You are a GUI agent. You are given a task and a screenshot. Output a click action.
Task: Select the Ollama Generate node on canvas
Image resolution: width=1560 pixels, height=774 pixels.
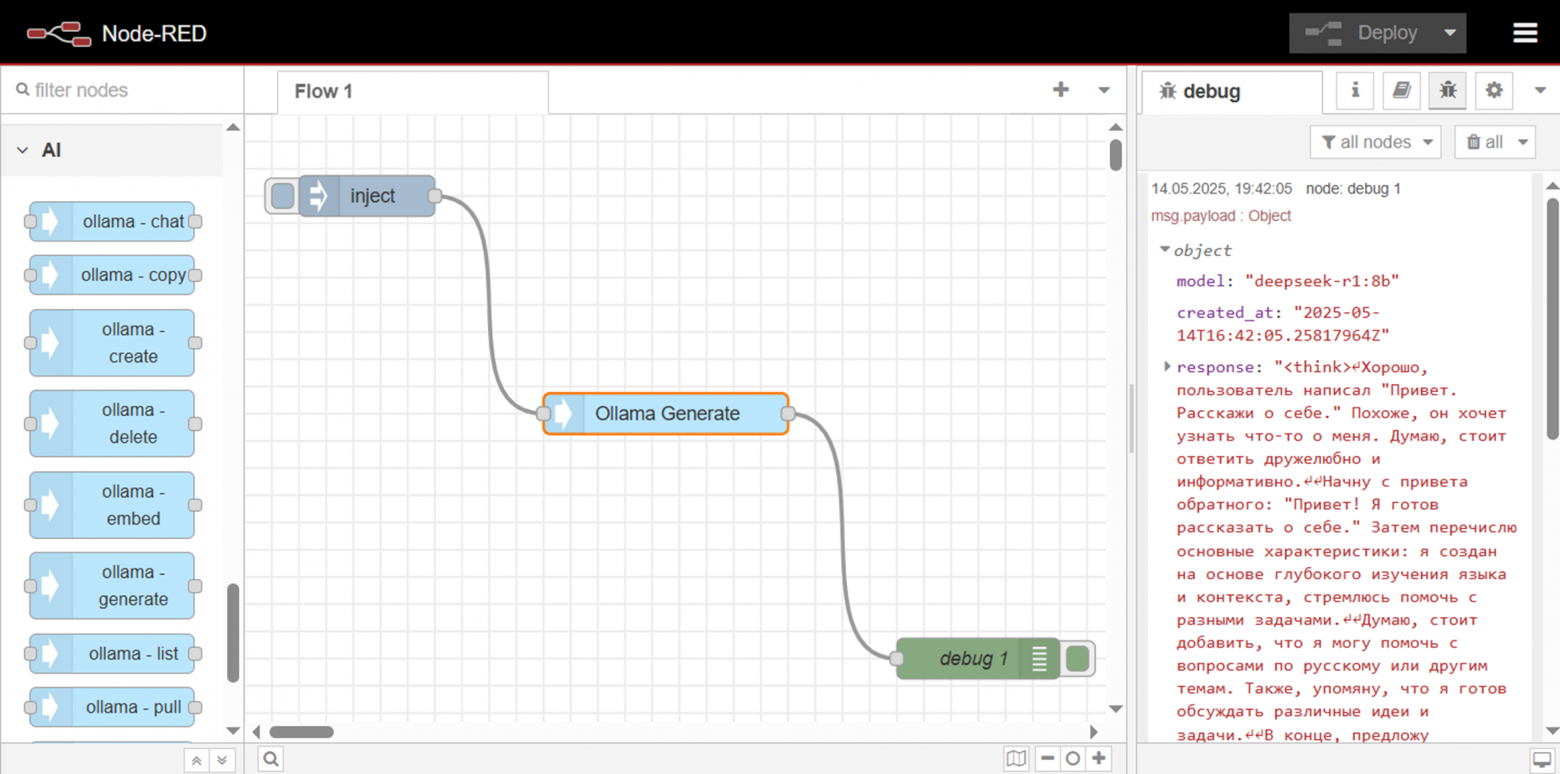point(666,414)
